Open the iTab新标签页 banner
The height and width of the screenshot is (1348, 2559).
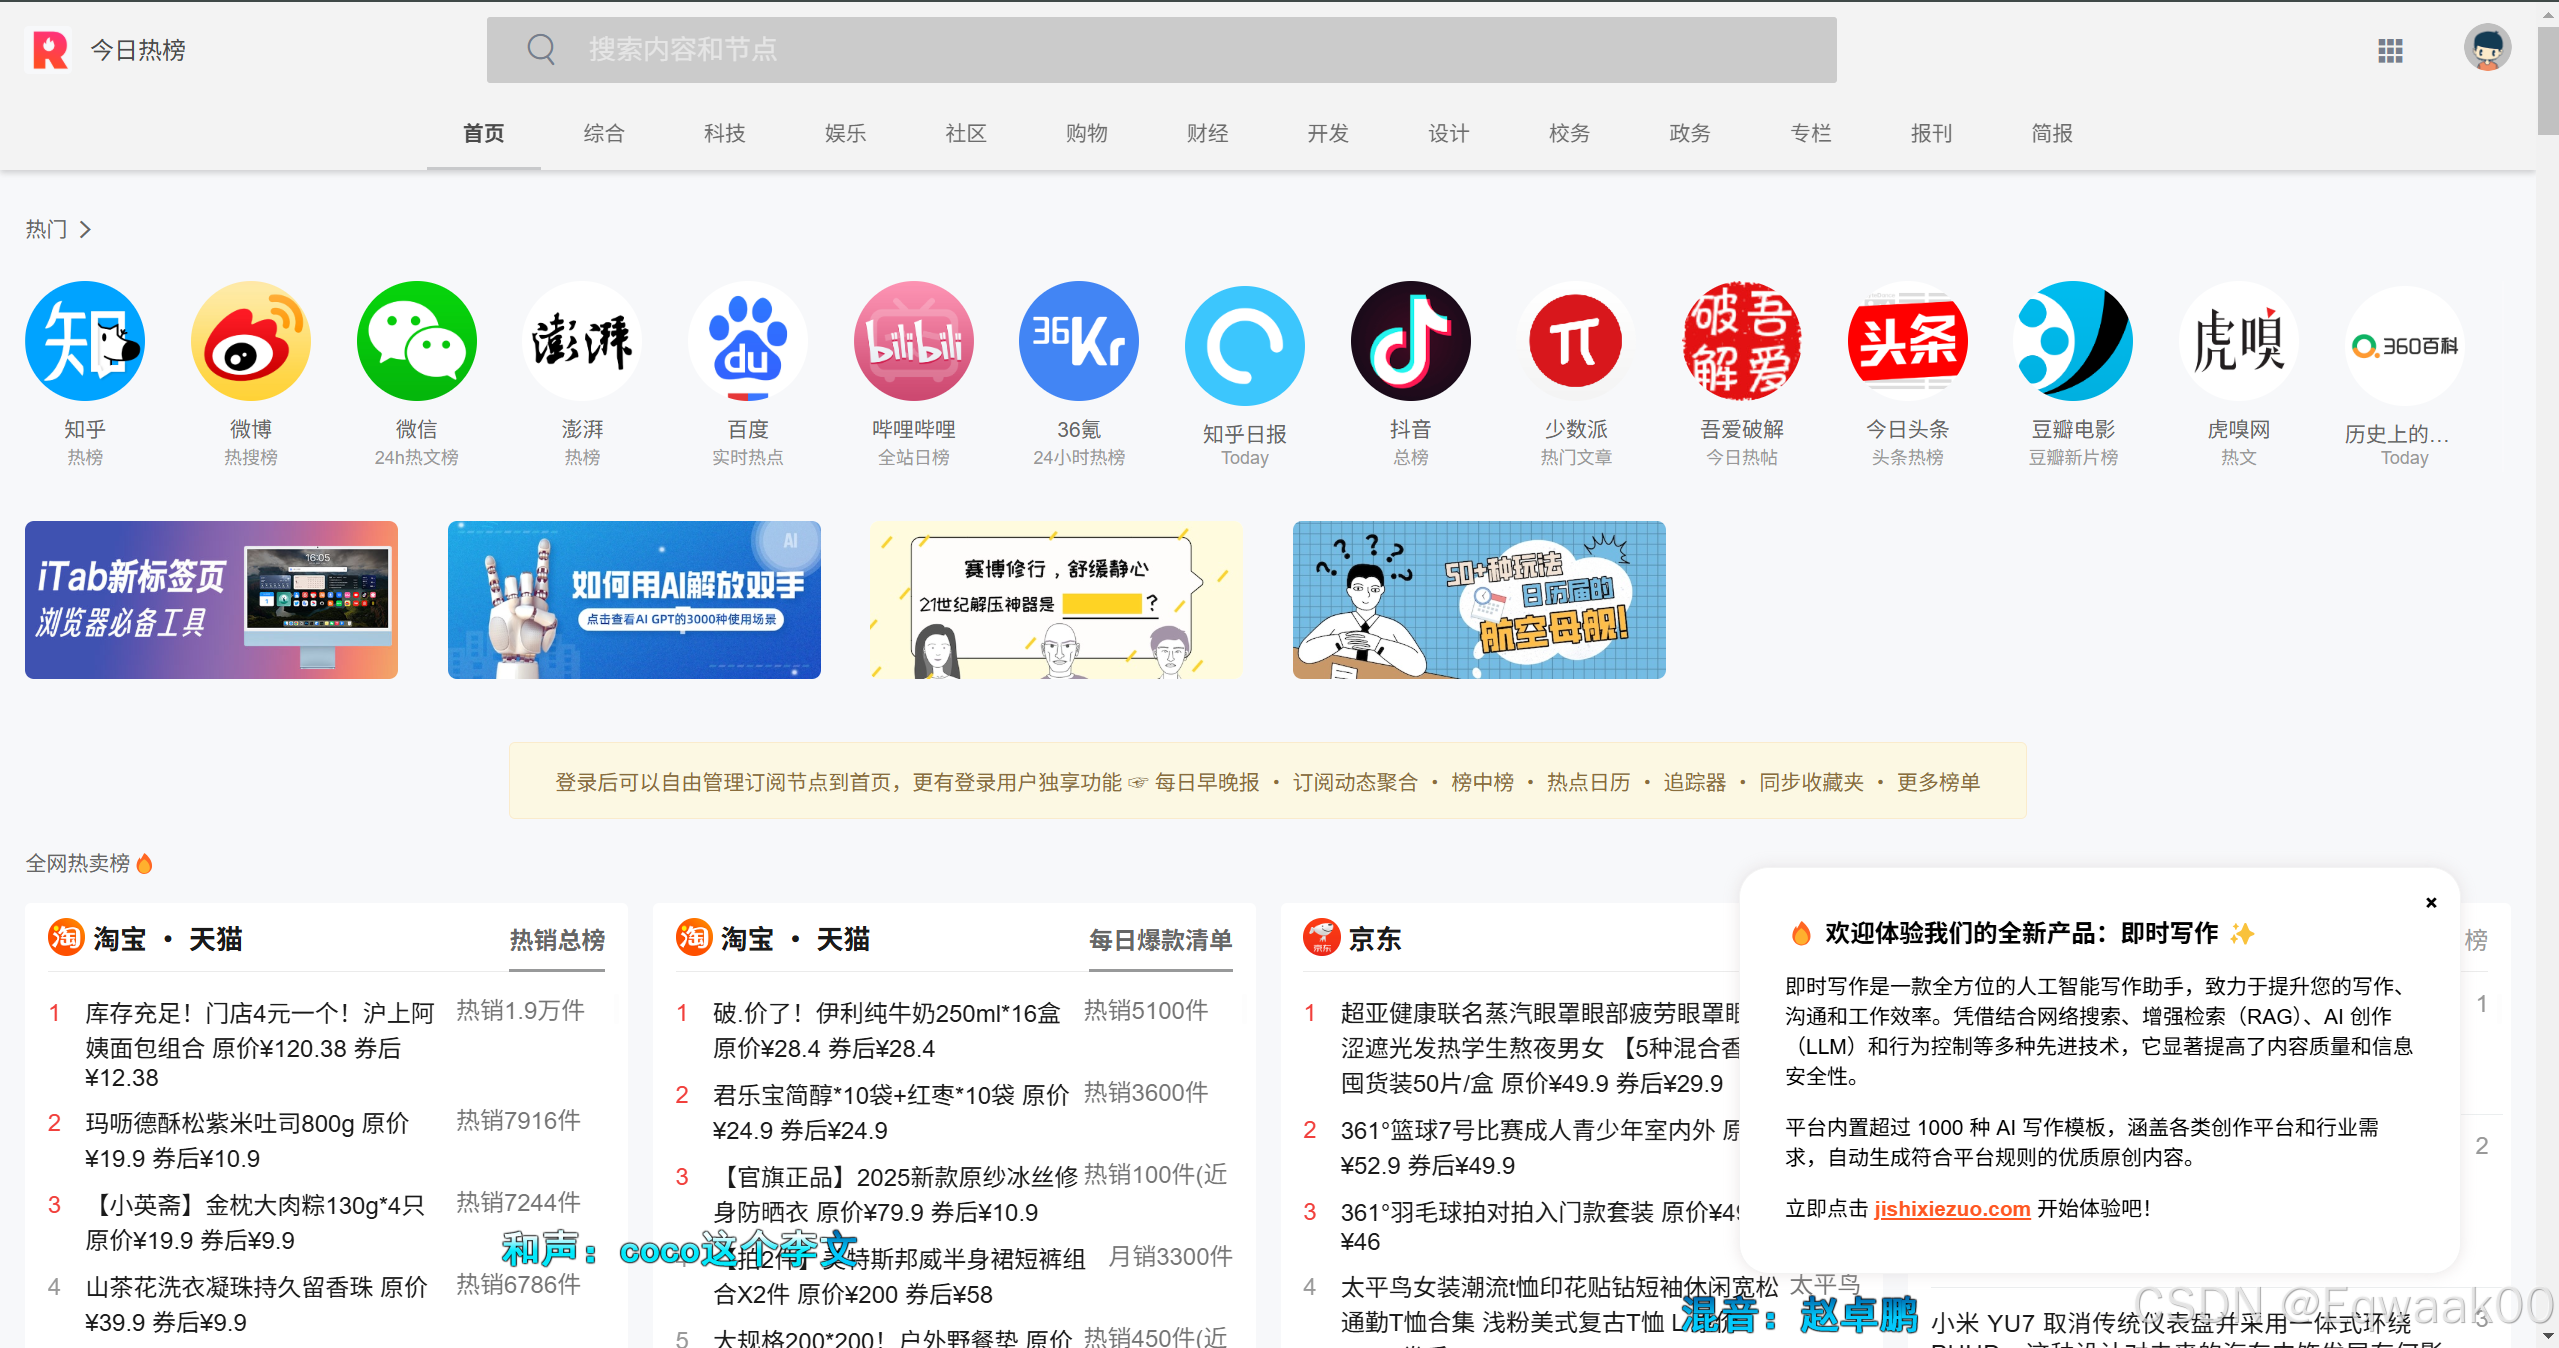(211, 600)
